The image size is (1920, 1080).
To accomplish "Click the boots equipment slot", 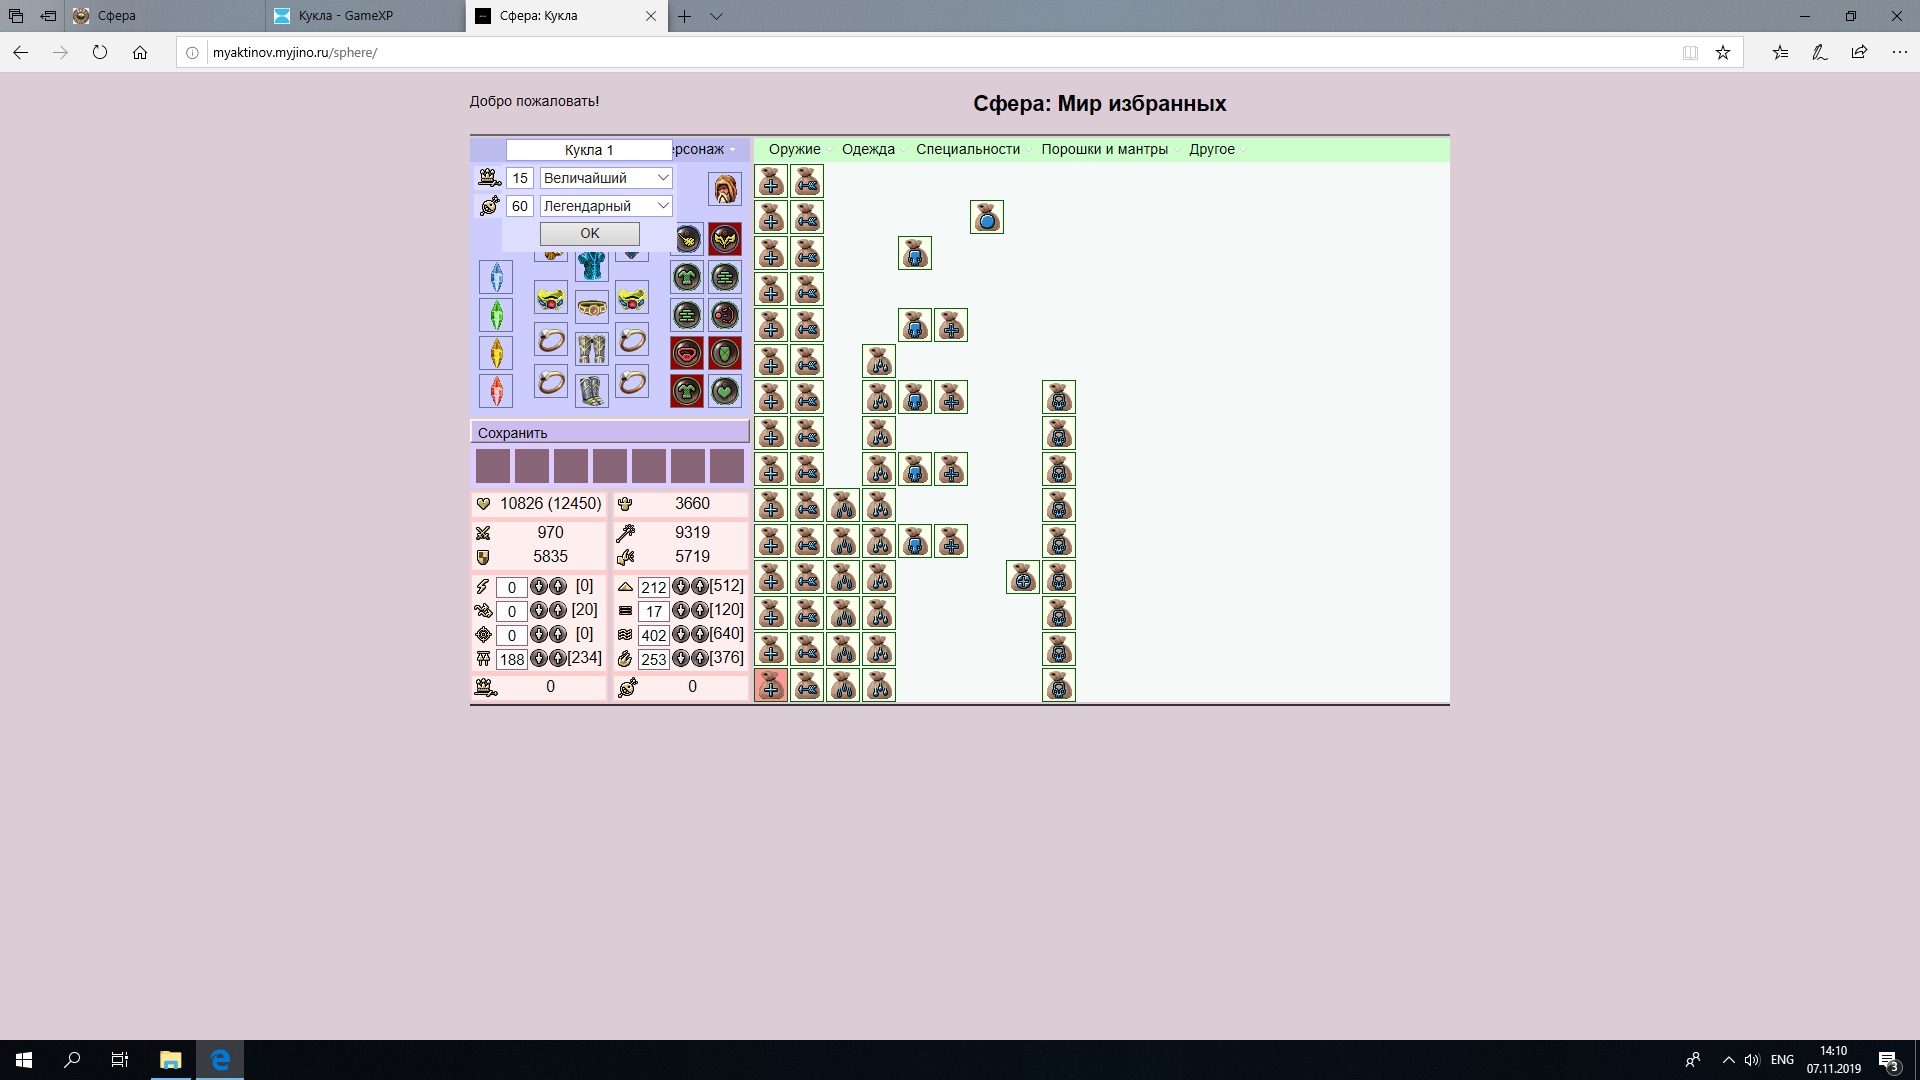I will tap(592, 390).
